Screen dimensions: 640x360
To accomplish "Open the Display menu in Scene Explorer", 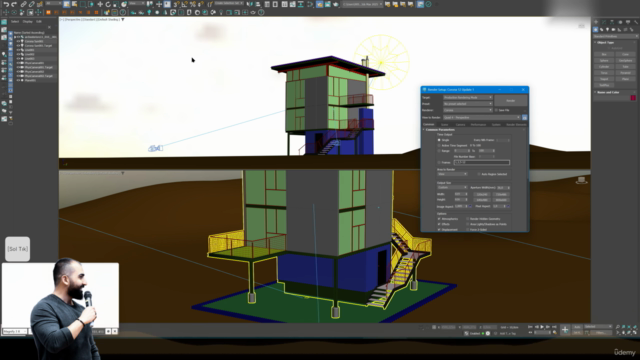I will pos(27,22).
